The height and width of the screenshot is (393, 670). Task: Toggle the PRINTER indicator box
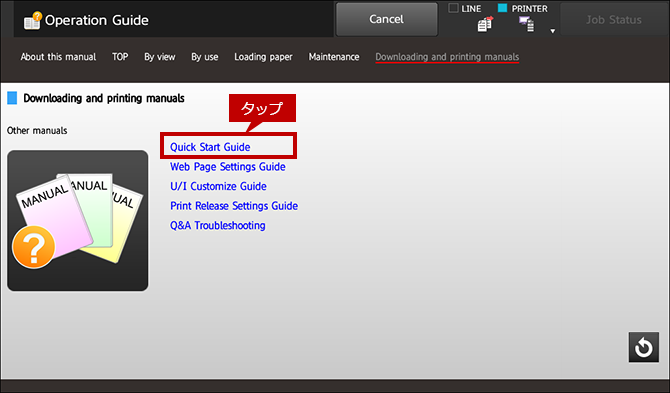(502, 8)
